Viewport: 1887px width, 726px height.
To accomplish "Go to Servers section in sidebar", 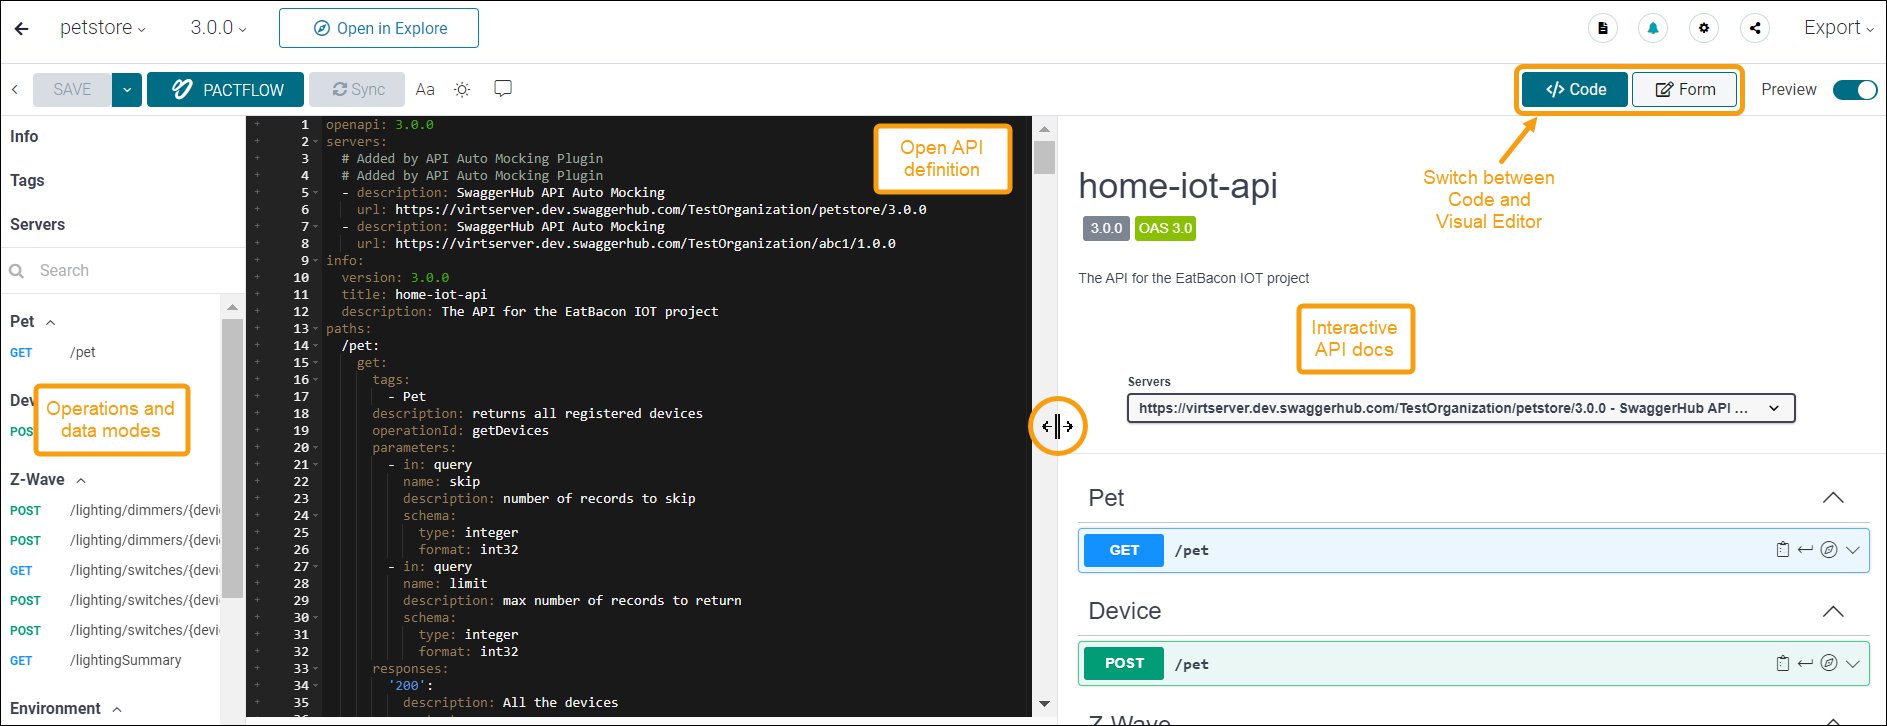I will point(37,225).
